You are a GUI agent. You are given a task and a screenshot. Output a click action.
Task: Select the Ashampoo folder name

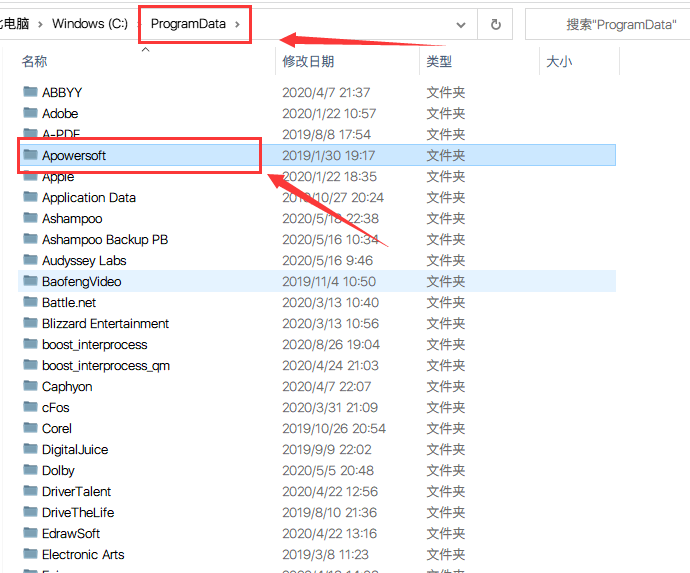pyautogui.click(x=72, y=219)
